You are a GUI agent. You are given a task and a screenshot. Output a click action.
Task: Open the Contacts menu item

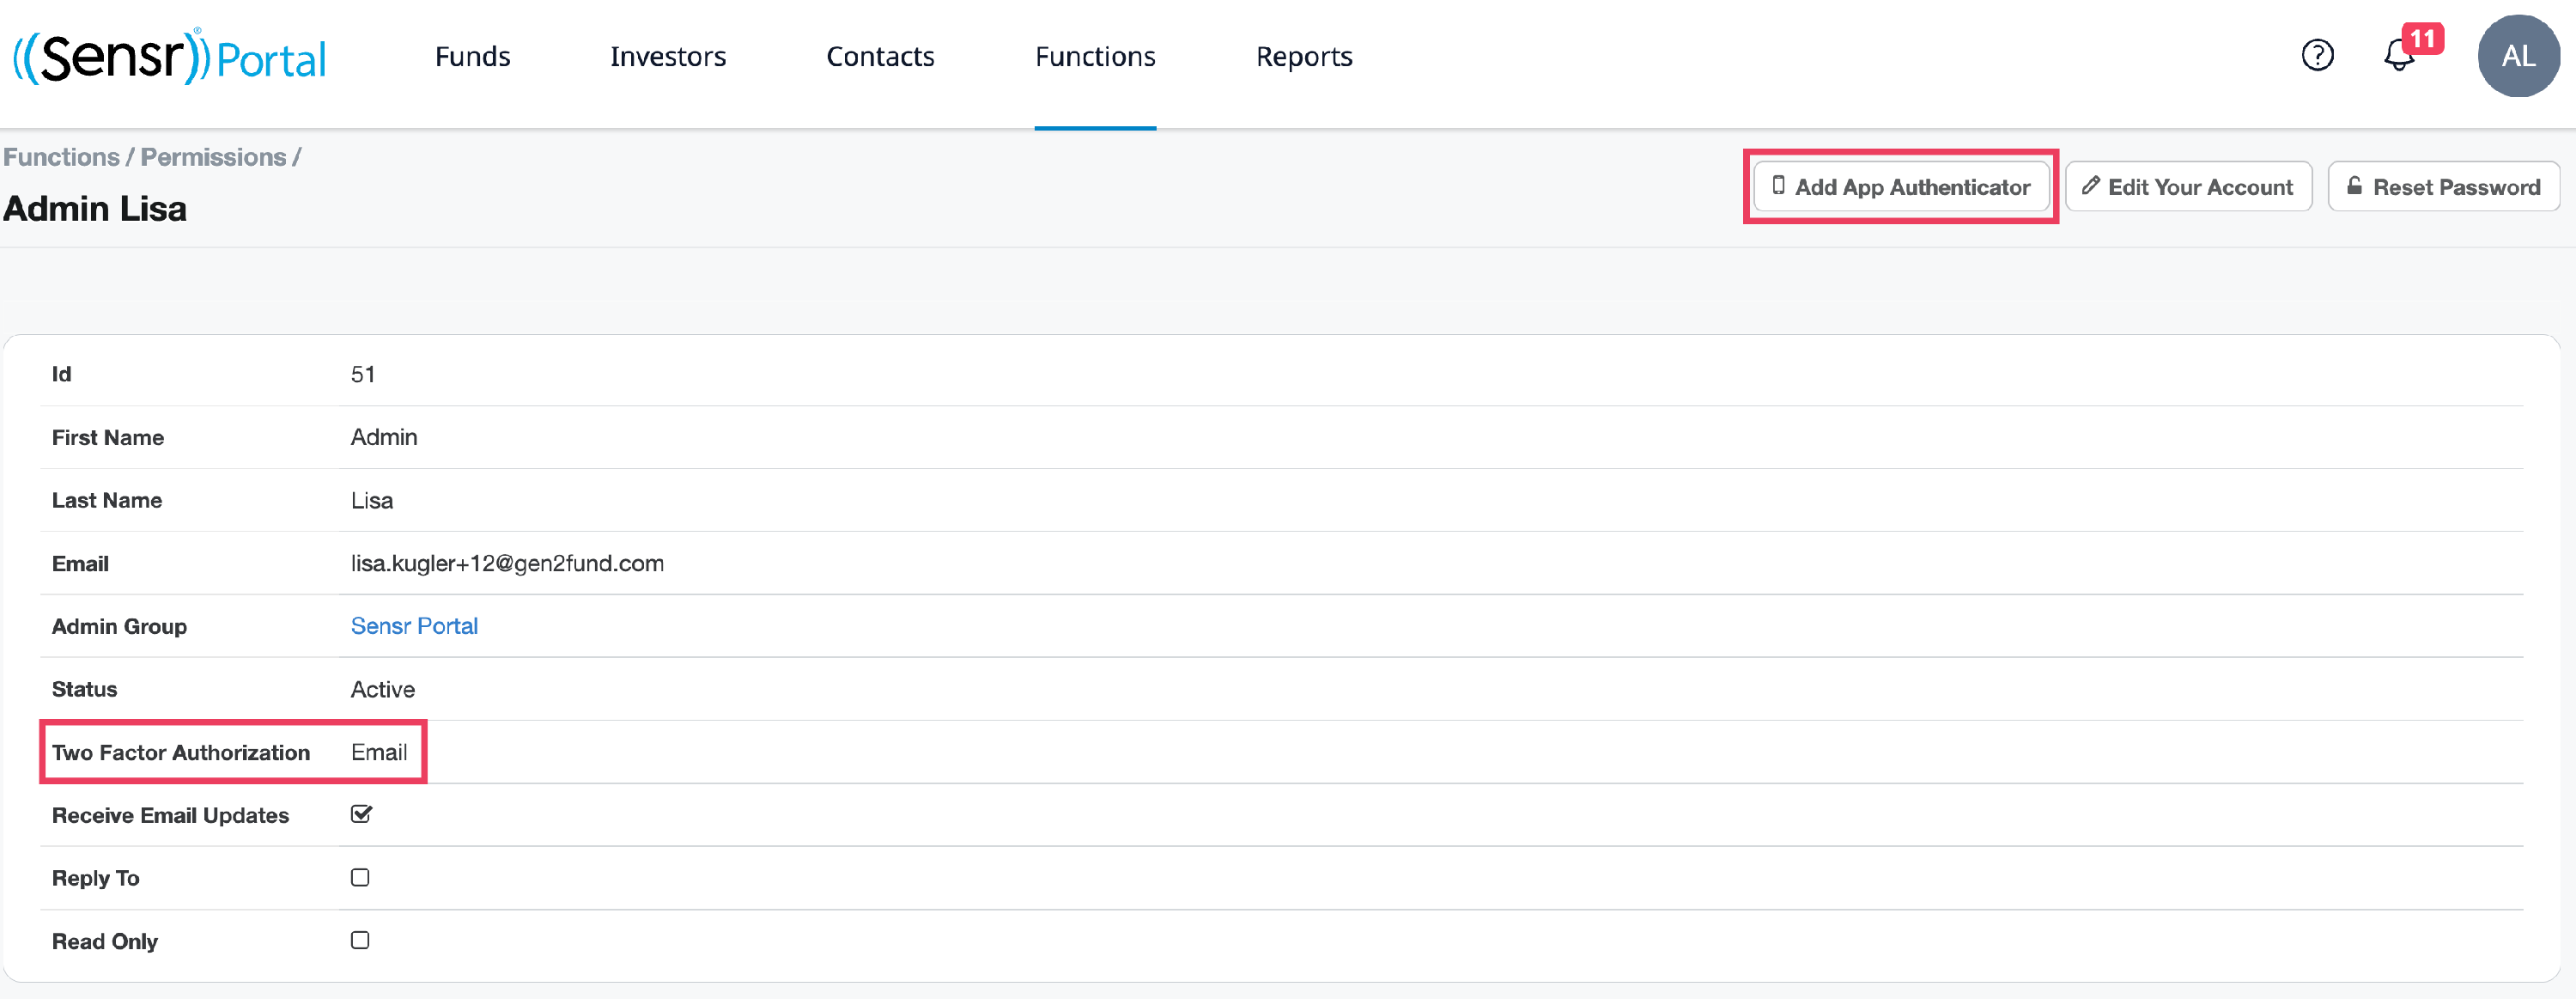[880, 57]
